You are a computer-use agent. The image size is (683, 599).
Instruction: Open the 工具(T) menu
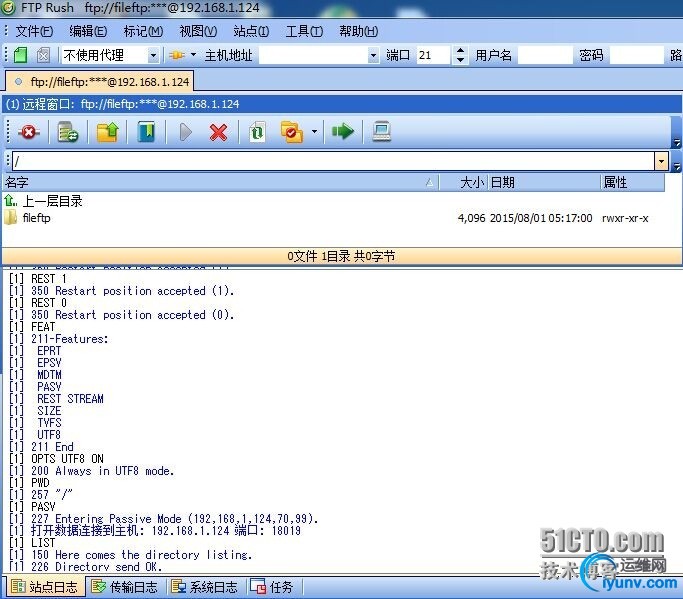coord(304,31)
